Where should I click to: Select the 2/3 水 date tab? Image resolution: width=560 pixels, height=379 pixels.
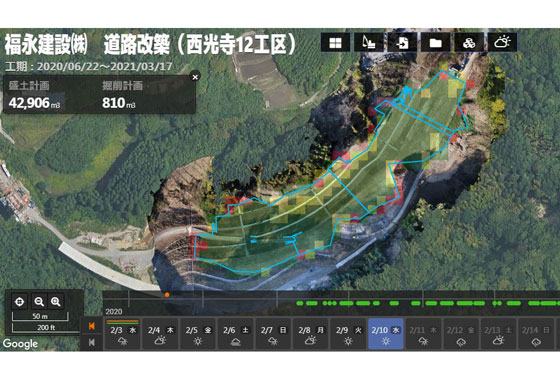pyautogui.click(x=123, y=334)
